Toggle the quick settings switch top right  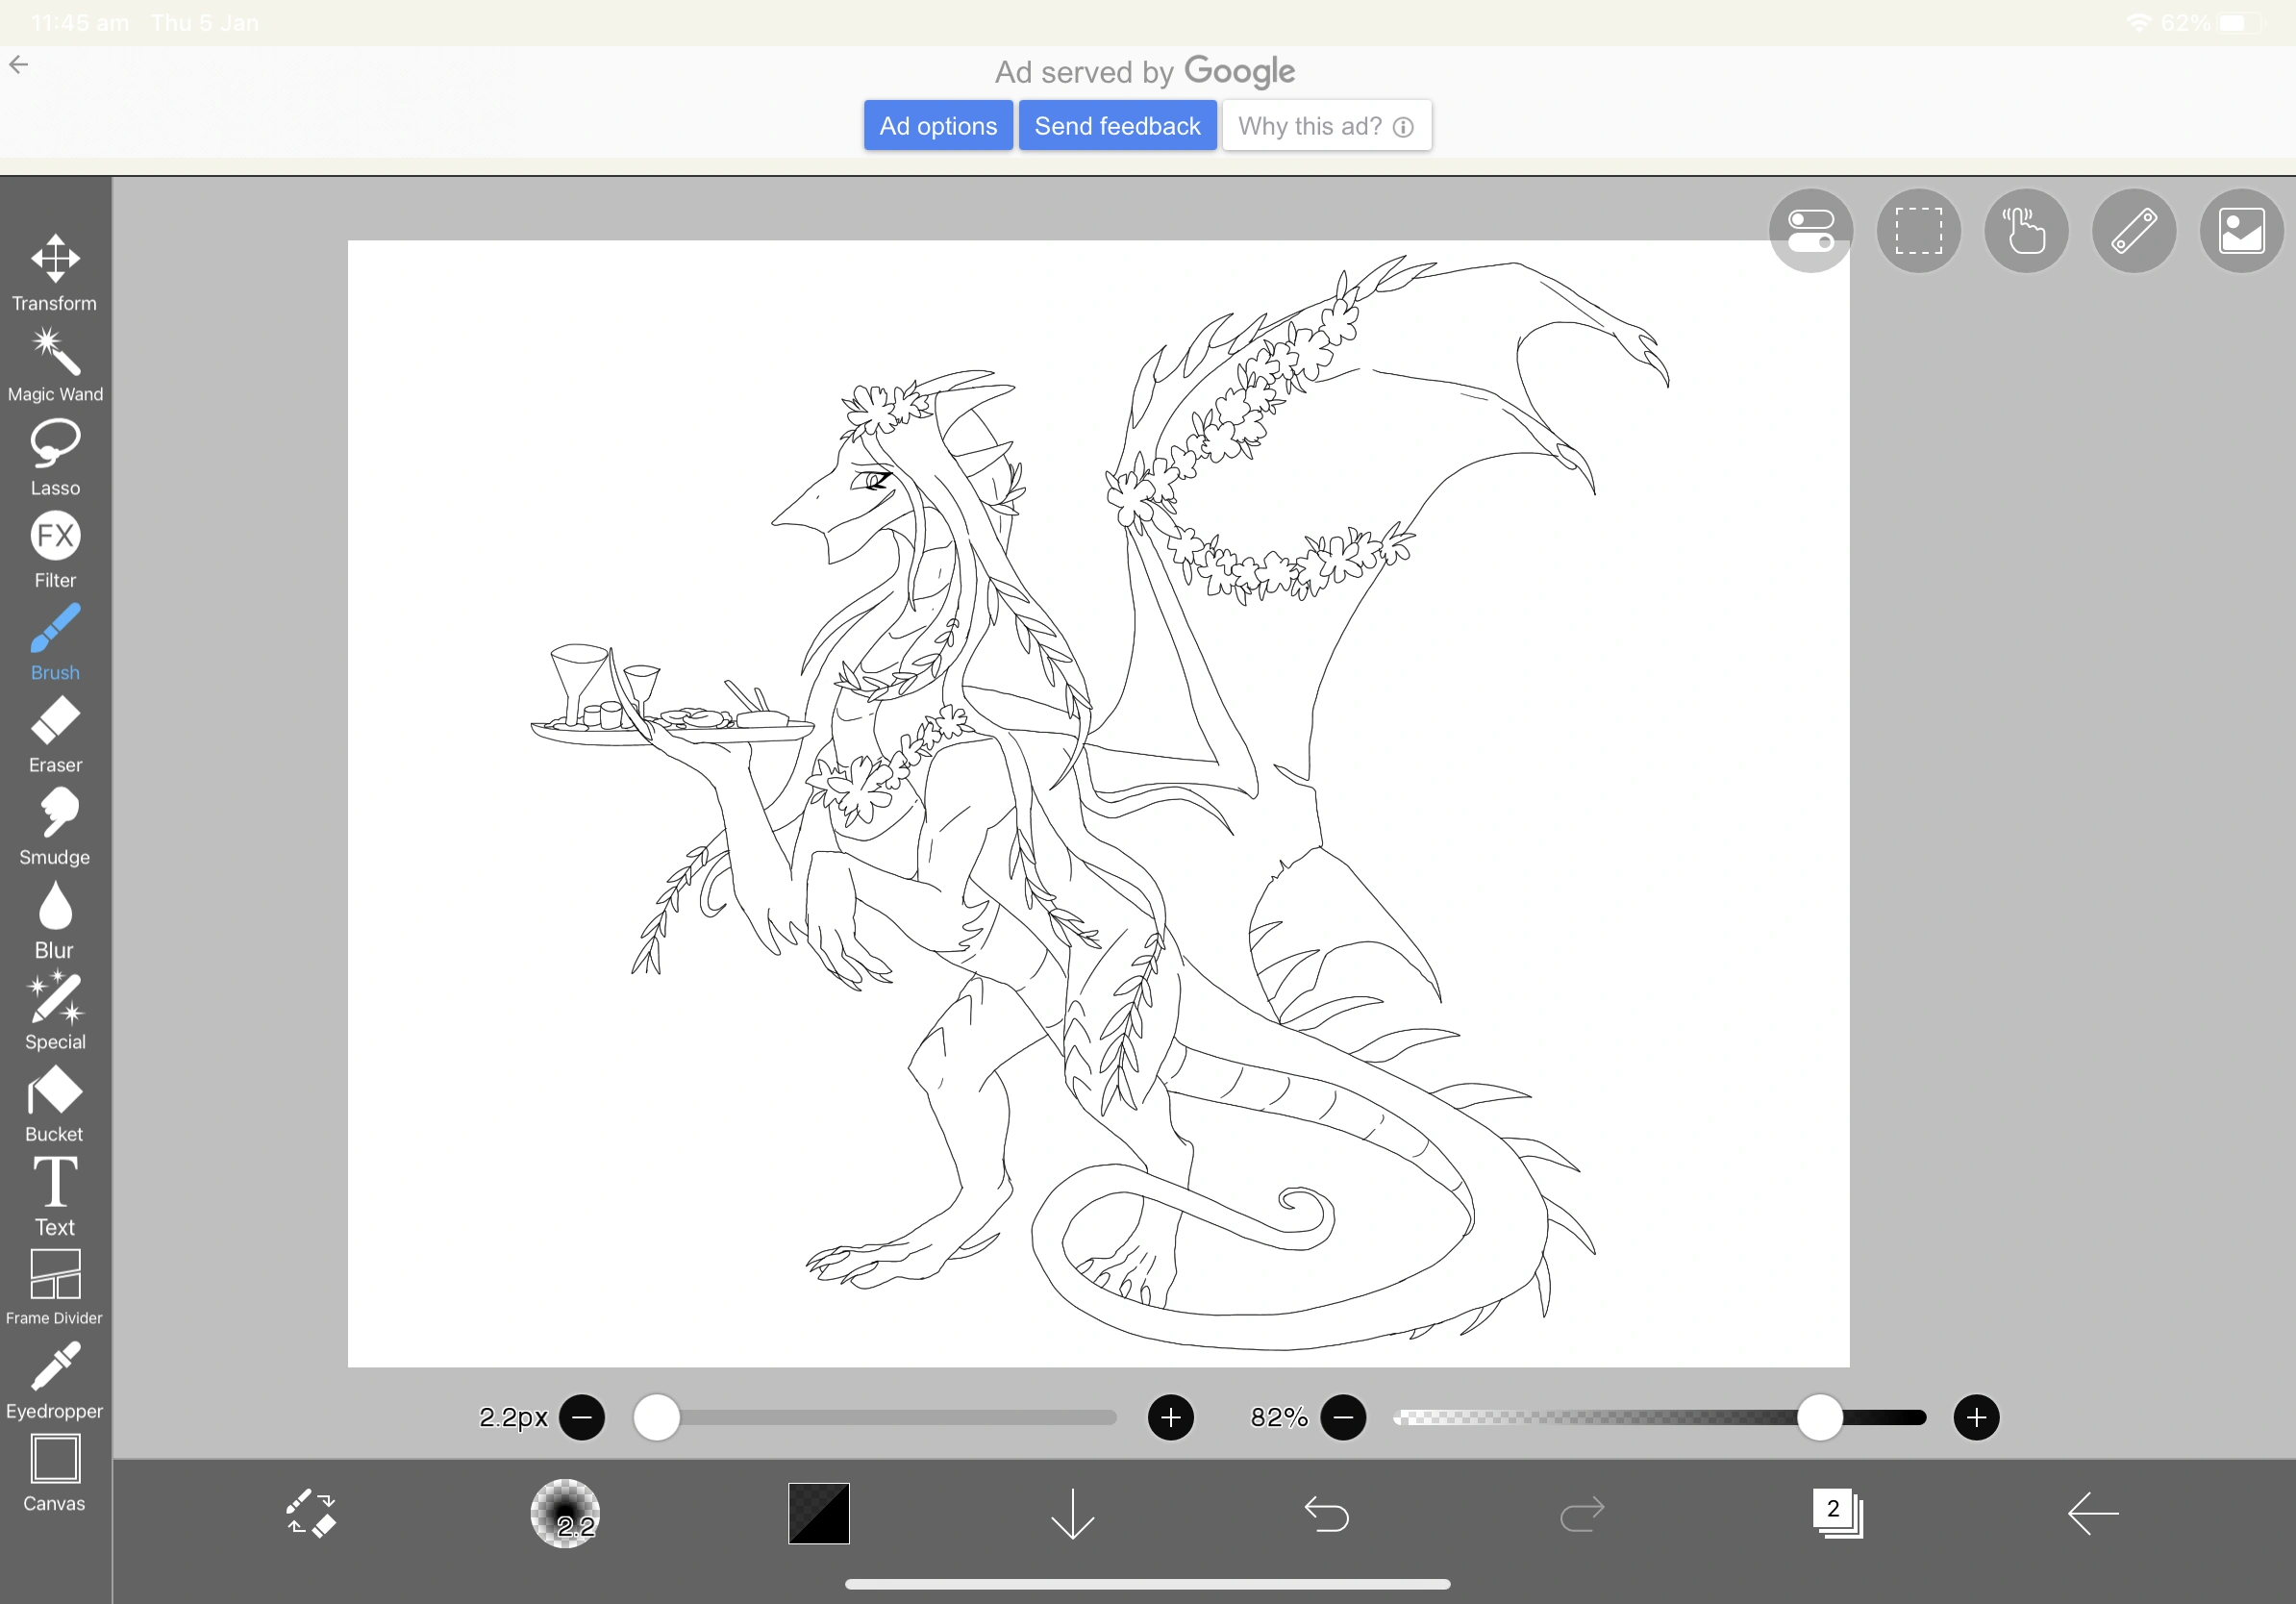click(x=1811, y=230)
